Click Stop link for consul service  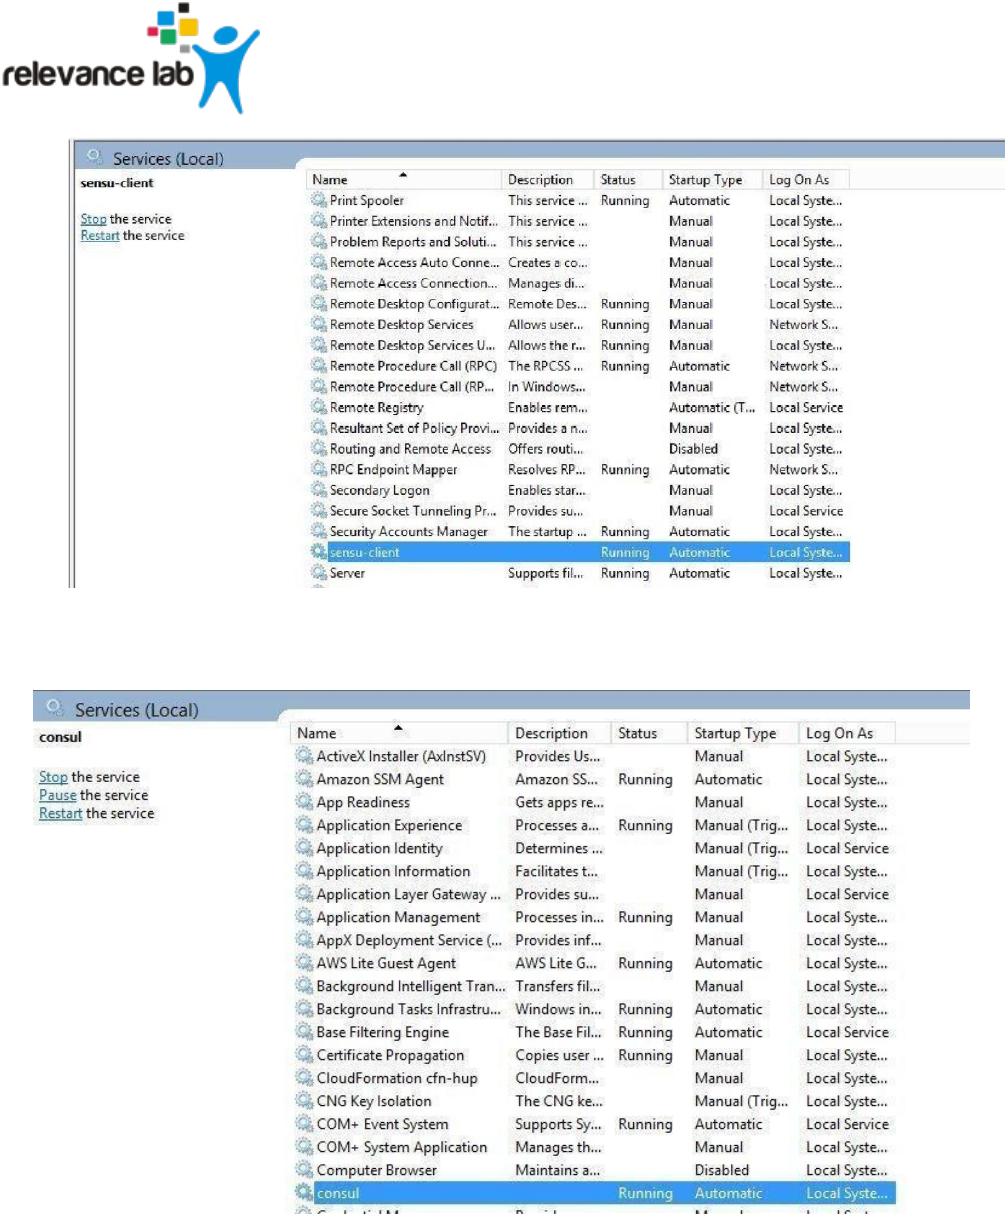click(x=53, y=777)
